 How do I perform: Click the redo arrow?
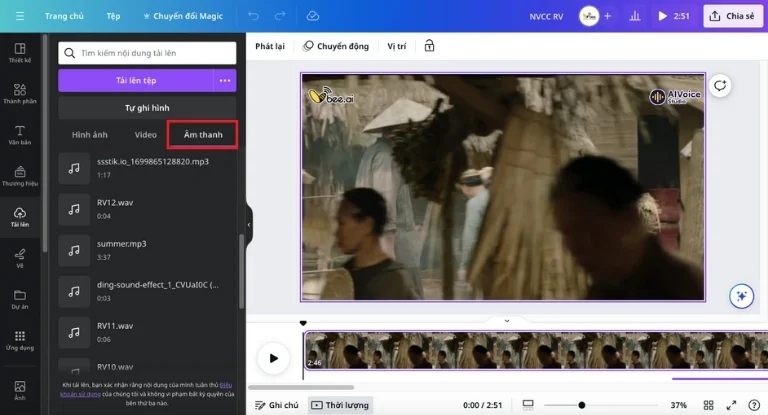click(280, 16)
